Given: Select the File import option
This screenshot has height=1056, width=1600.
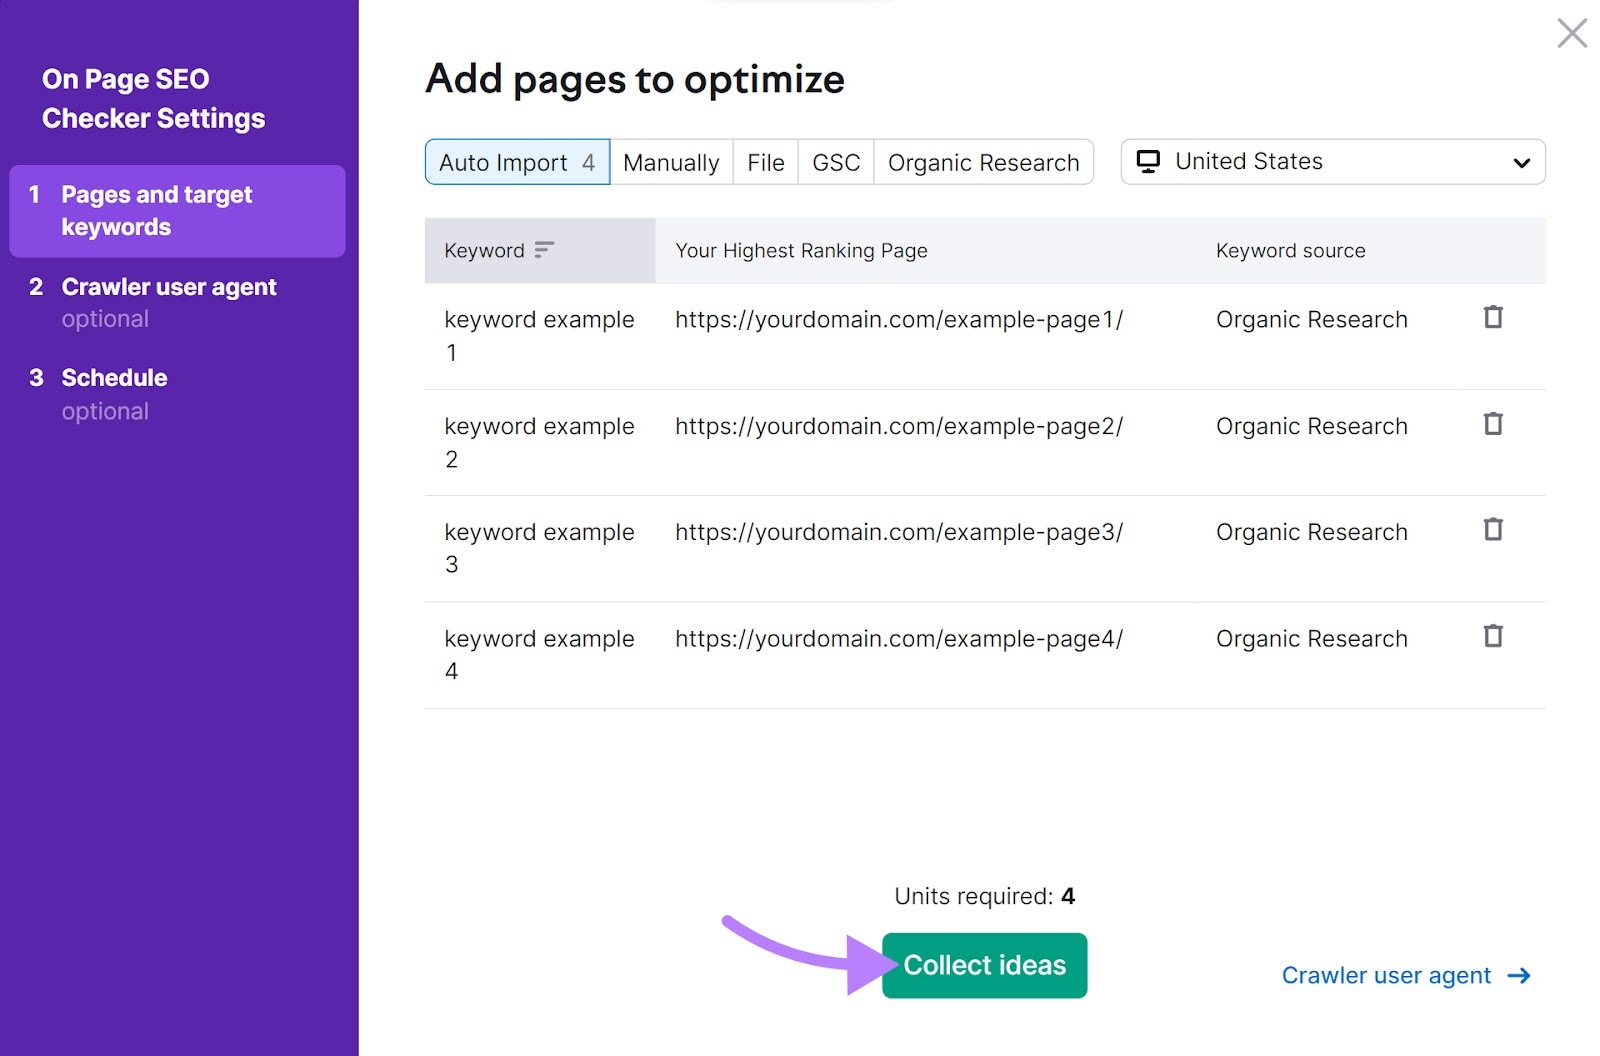Looking at the screenshot, I should coord(764,161).
